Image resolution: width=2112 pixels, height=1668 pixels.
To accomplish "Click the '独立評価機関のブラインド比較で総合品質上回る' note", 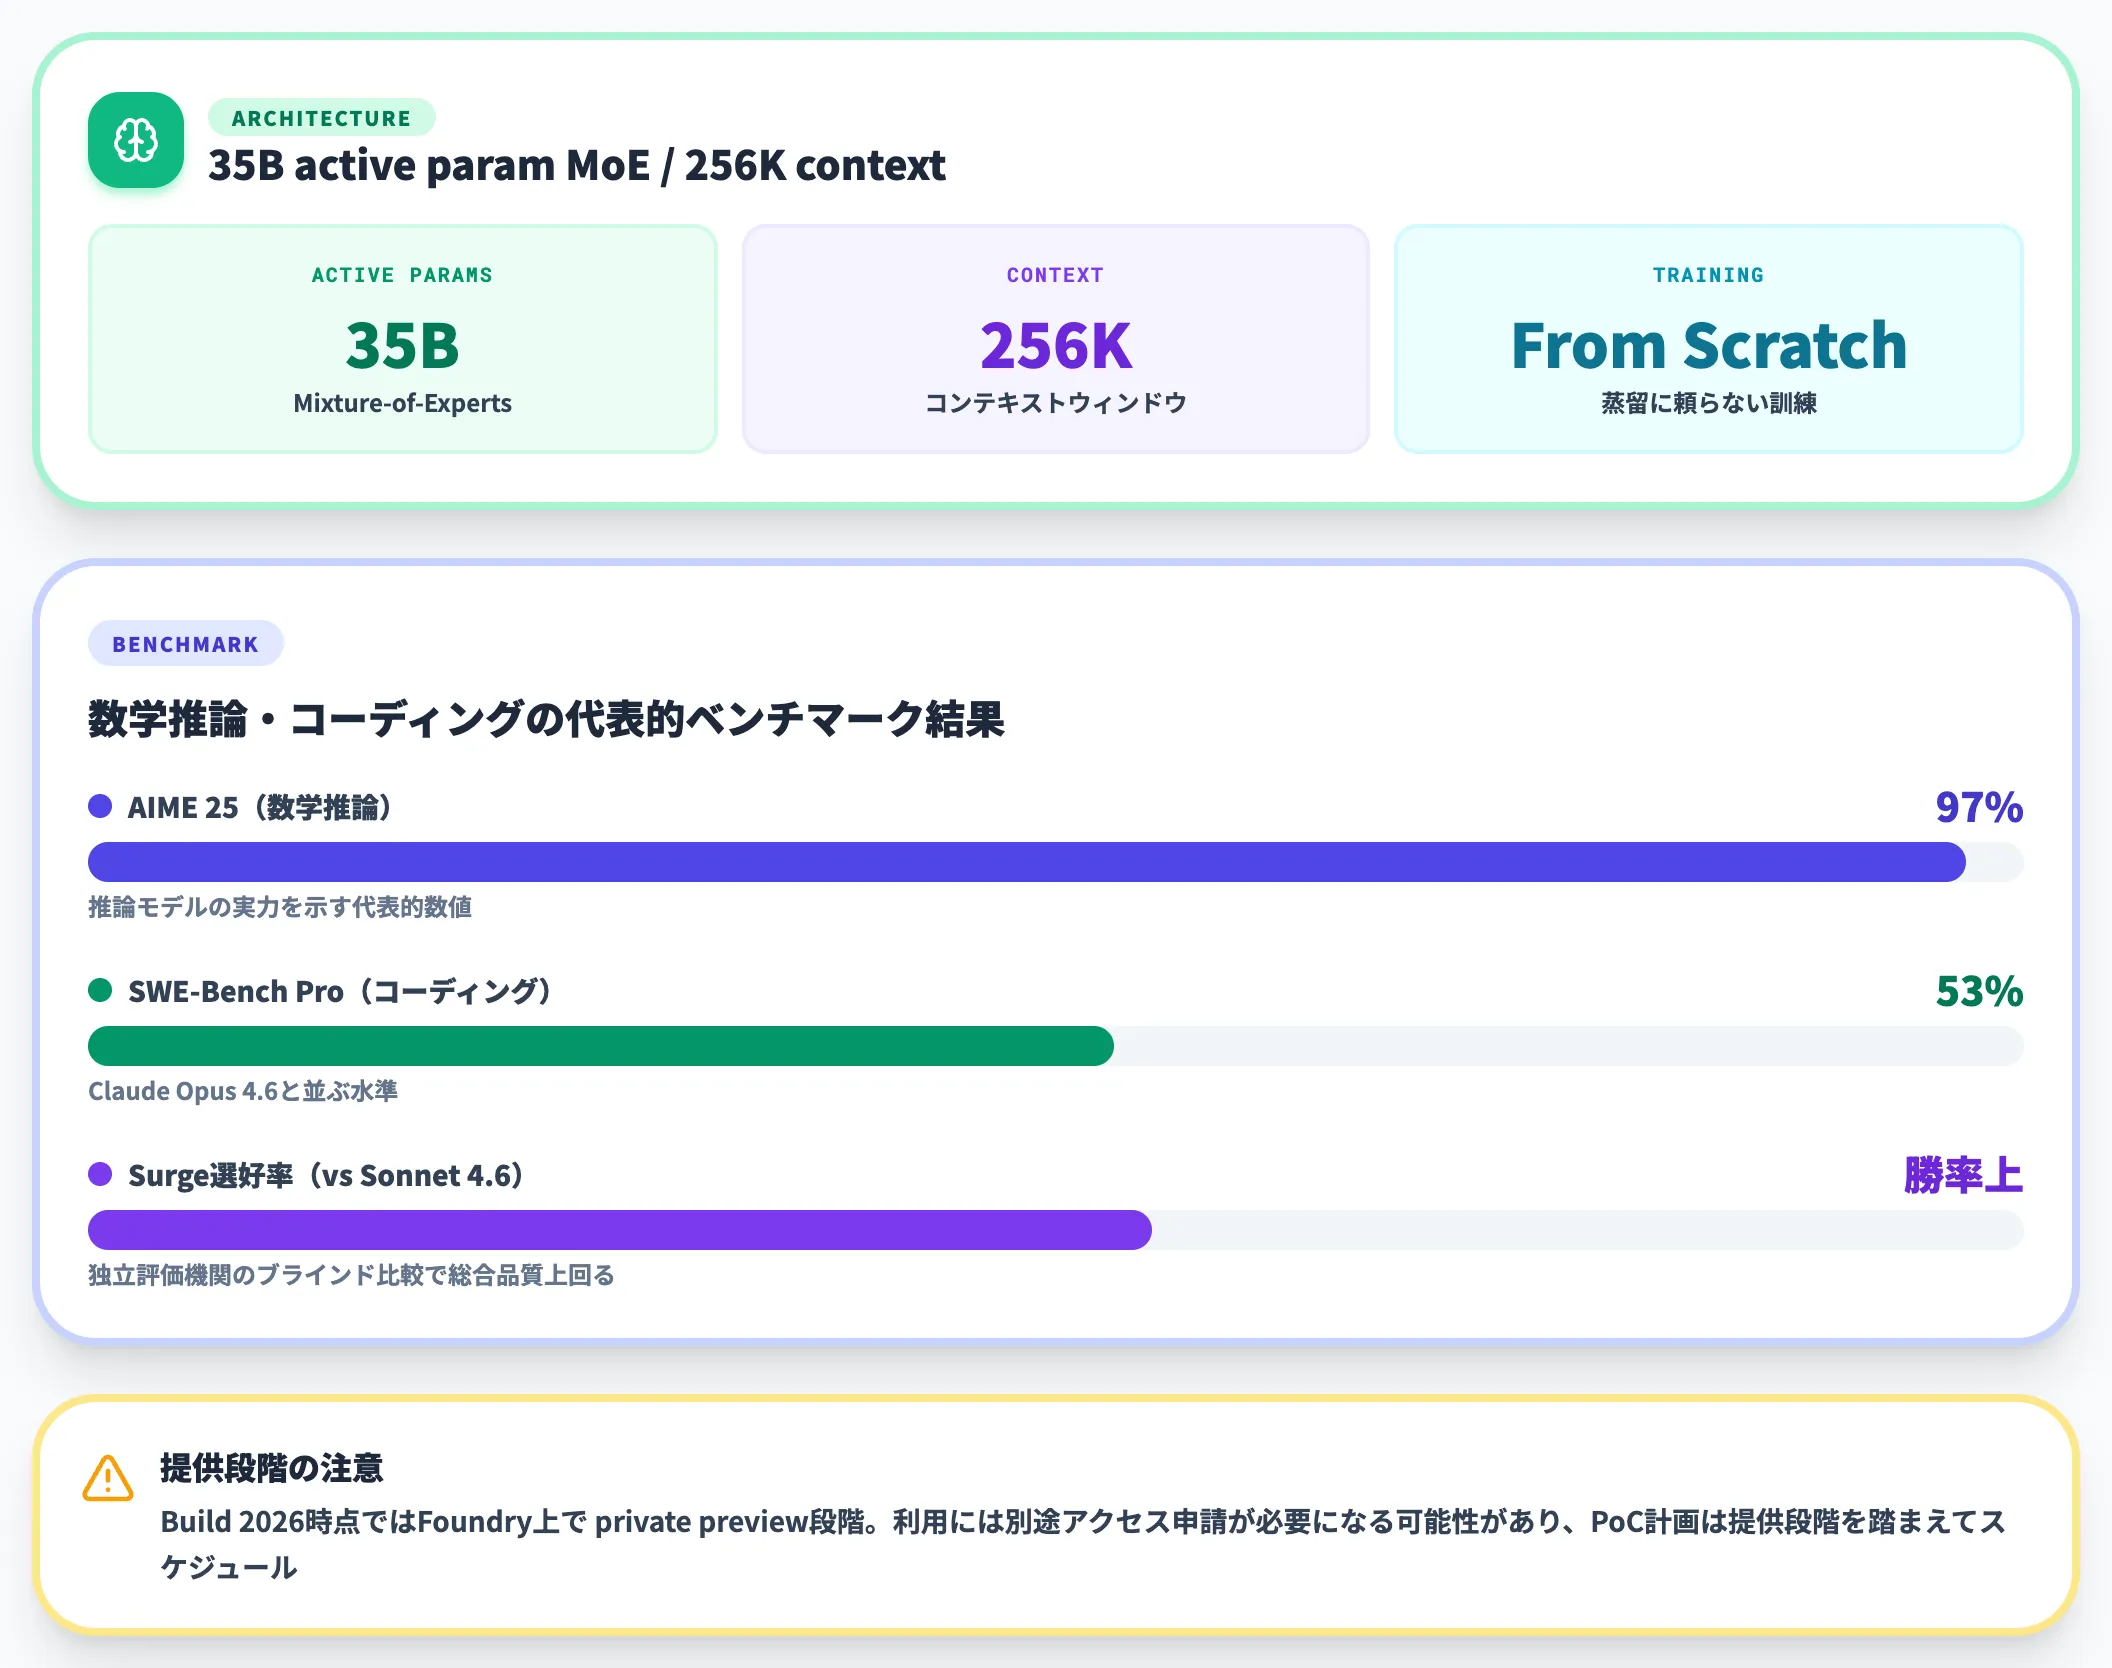I will click(x=351, y=1275).
